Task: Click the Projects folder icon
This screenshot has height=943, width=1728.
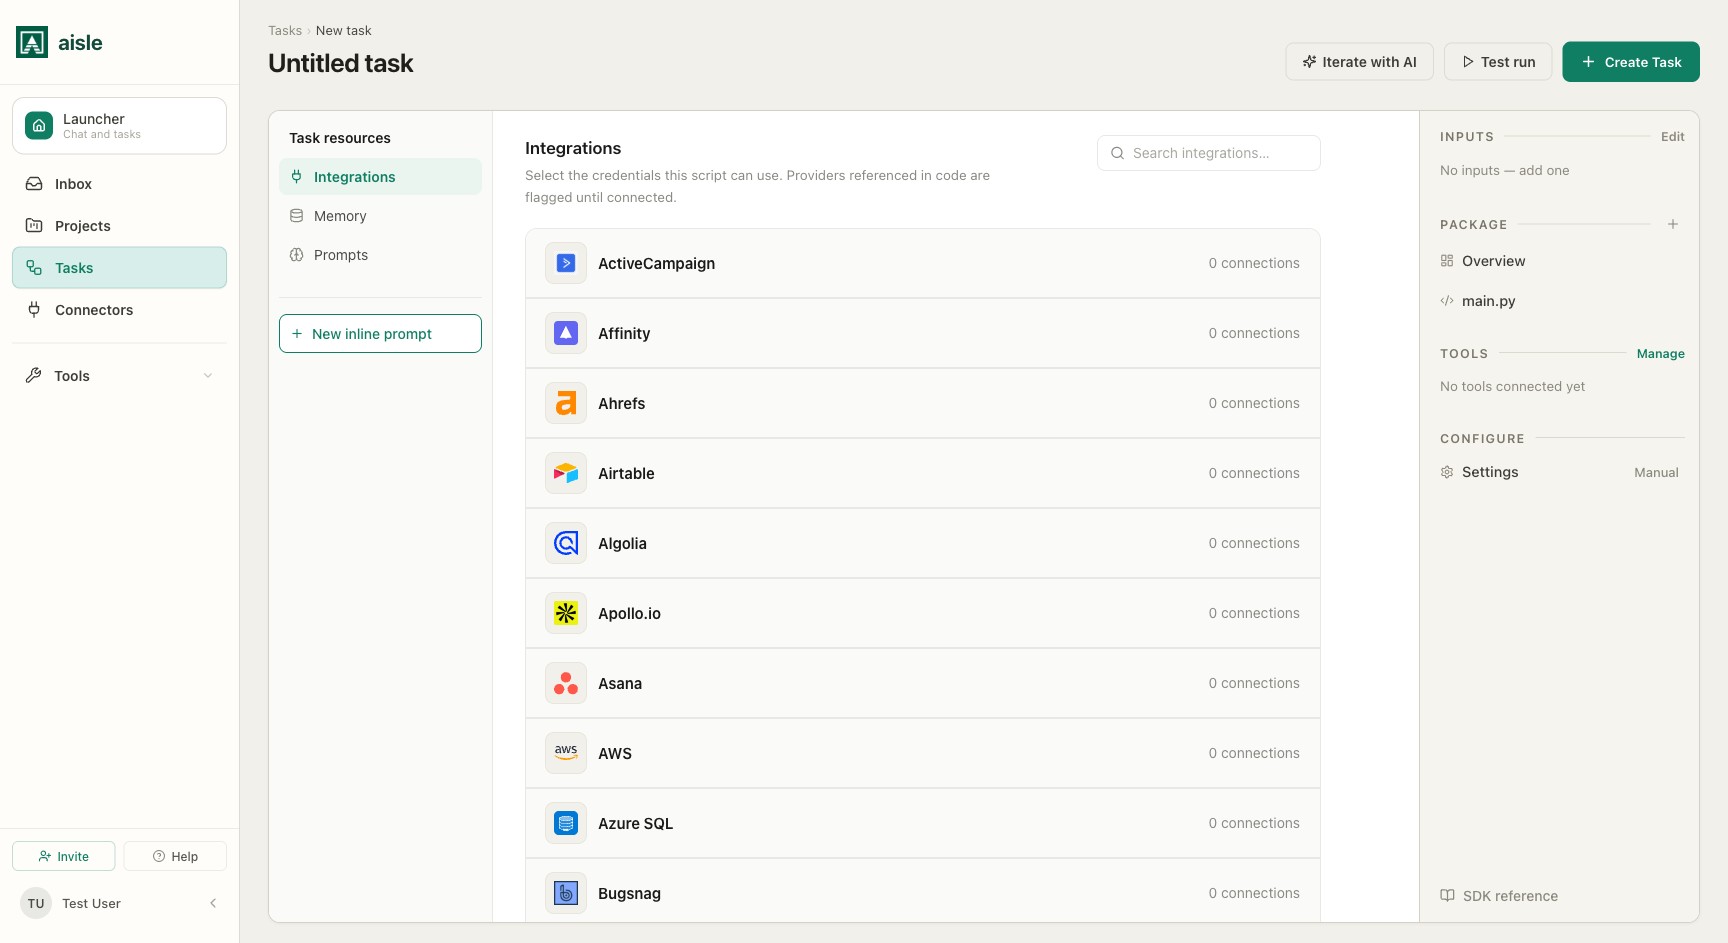Action: (x=34, y=226)
